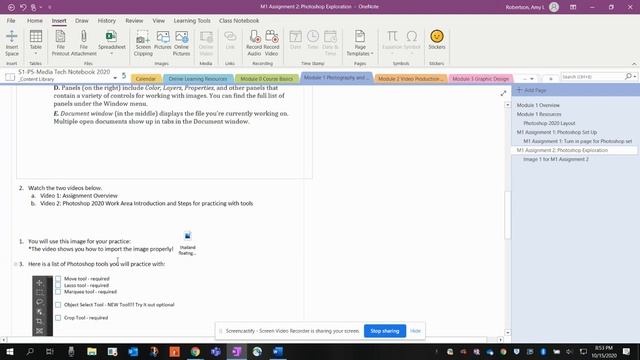
Task: Check the Move tool - required box
Action: point(58,279)
